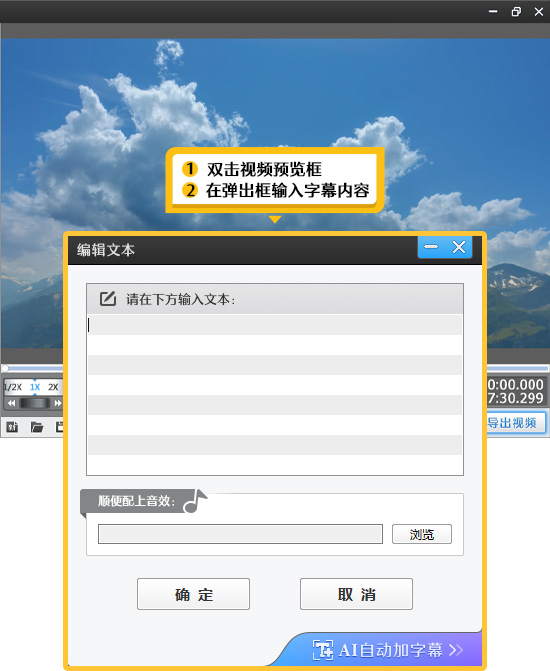Select 1/2X playback speed
This screenshot has width=550, height=671.
13,387
